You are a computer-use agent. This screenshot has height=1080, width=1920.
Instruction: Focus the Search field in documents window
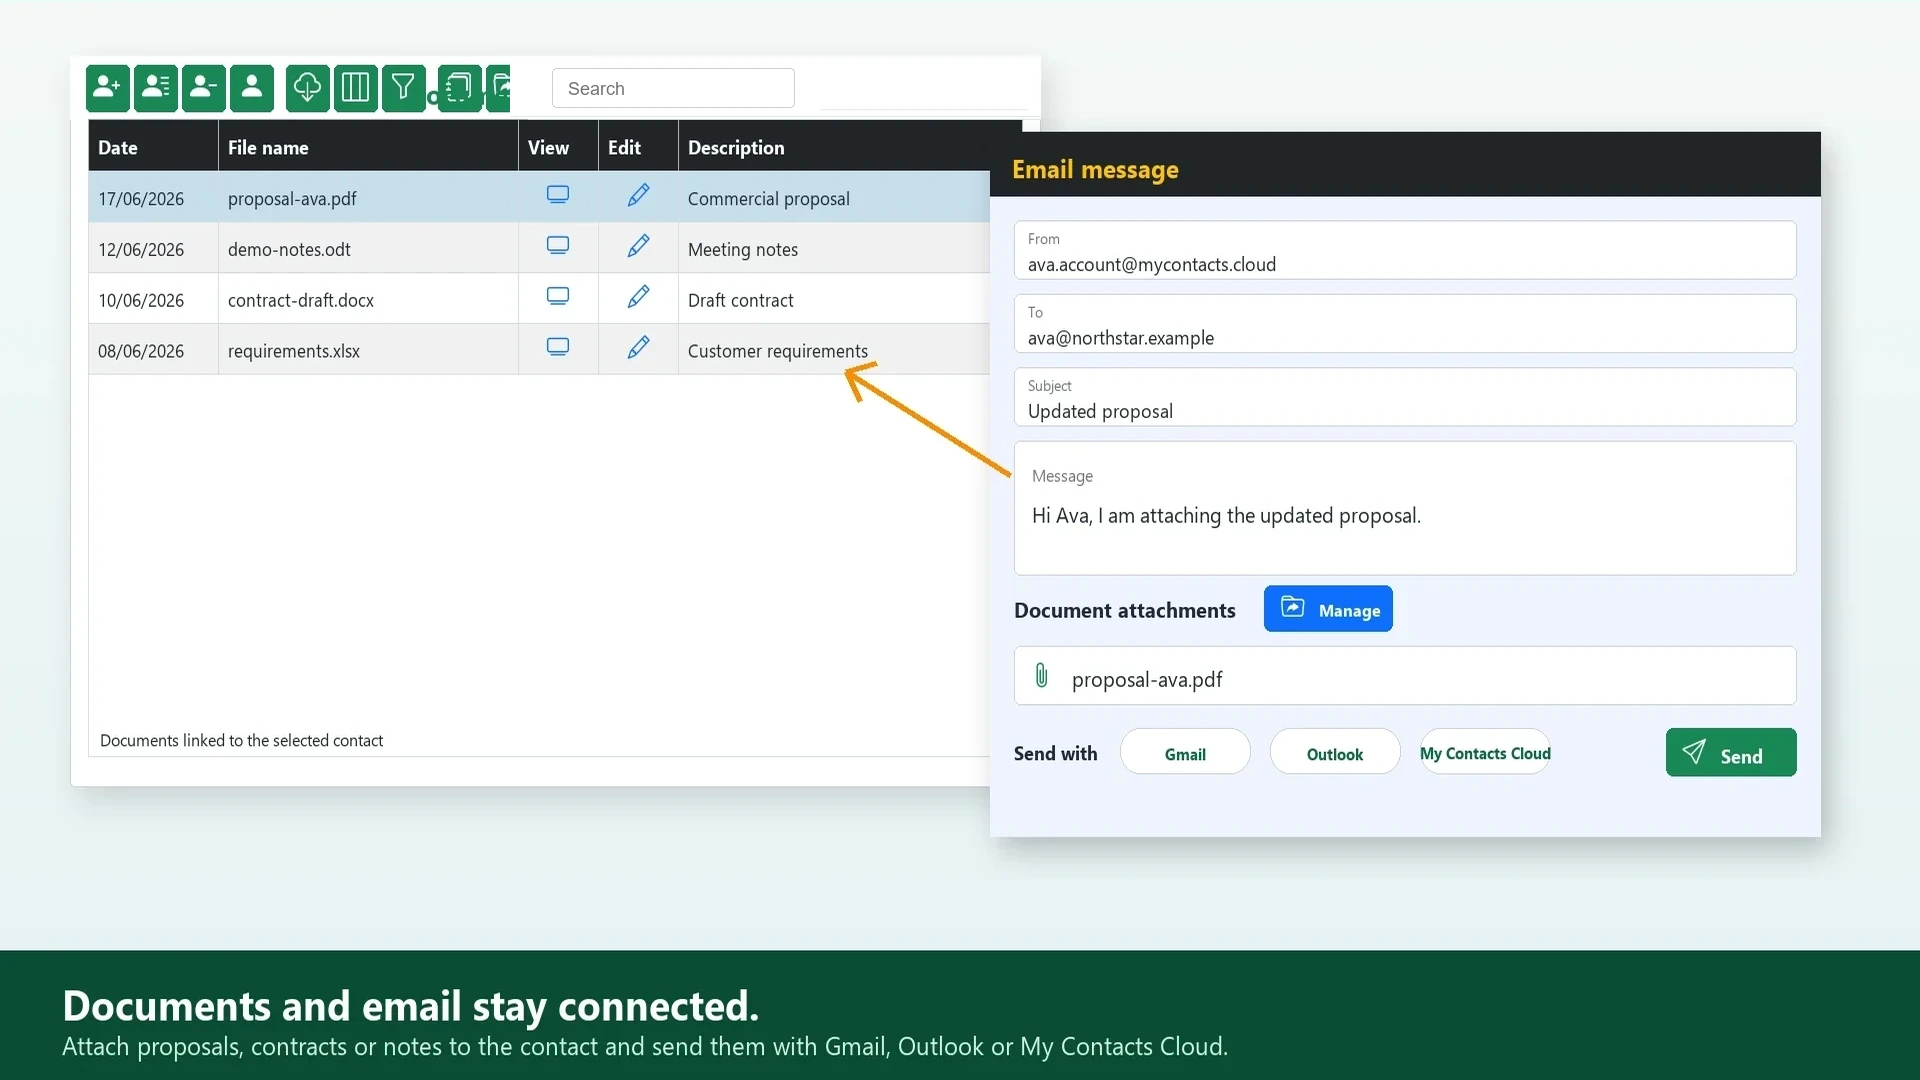pos(673,88)
